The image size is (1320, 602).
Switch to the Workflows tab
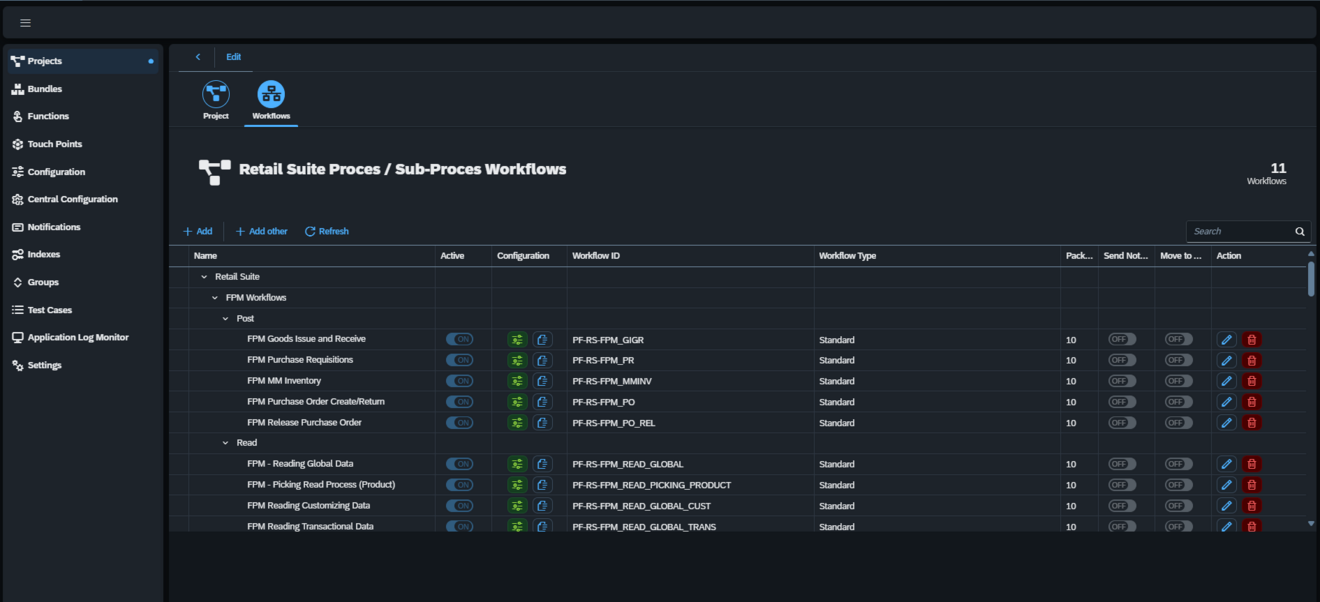click(271, 101)
